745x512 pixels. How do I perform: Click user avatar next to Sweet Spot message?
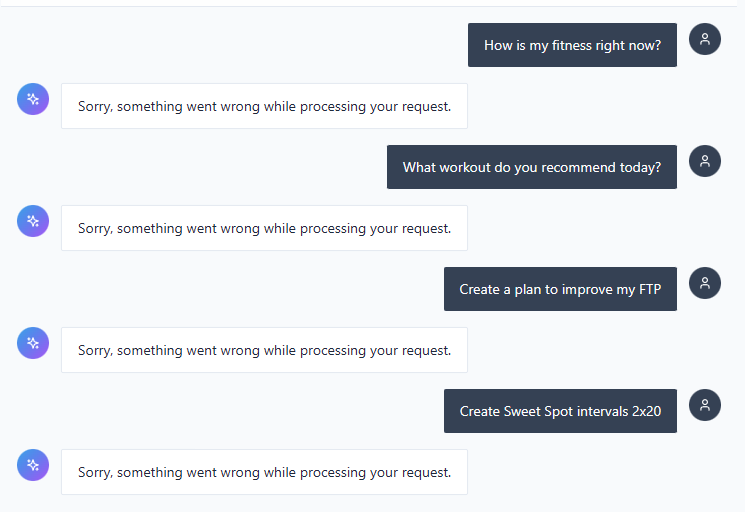(x=705, y=405)
